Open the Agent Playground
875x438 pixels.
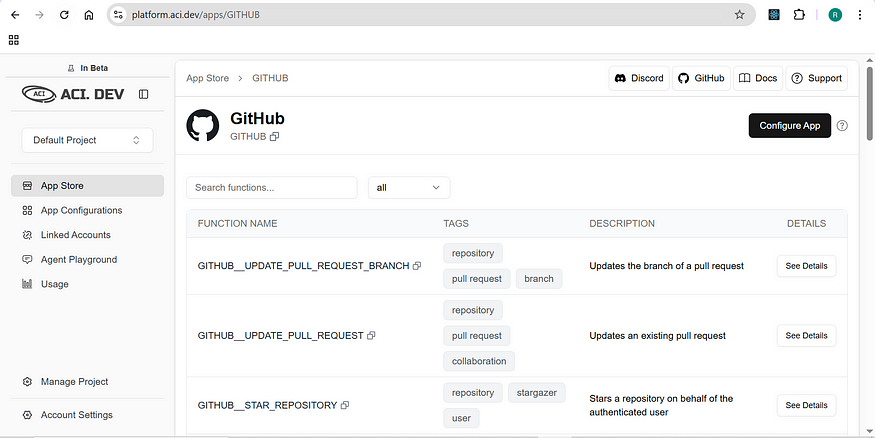click(88, 259)
